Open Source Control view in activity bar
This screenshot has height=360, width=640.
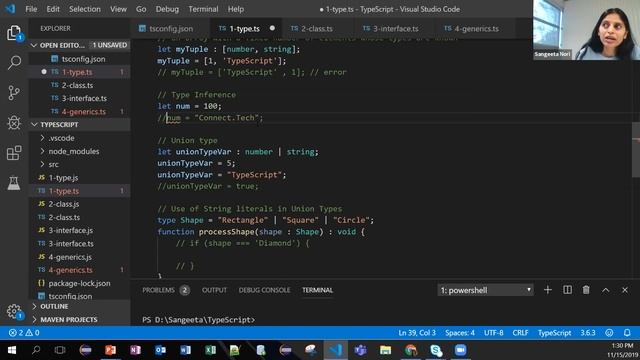pos(14,93)
